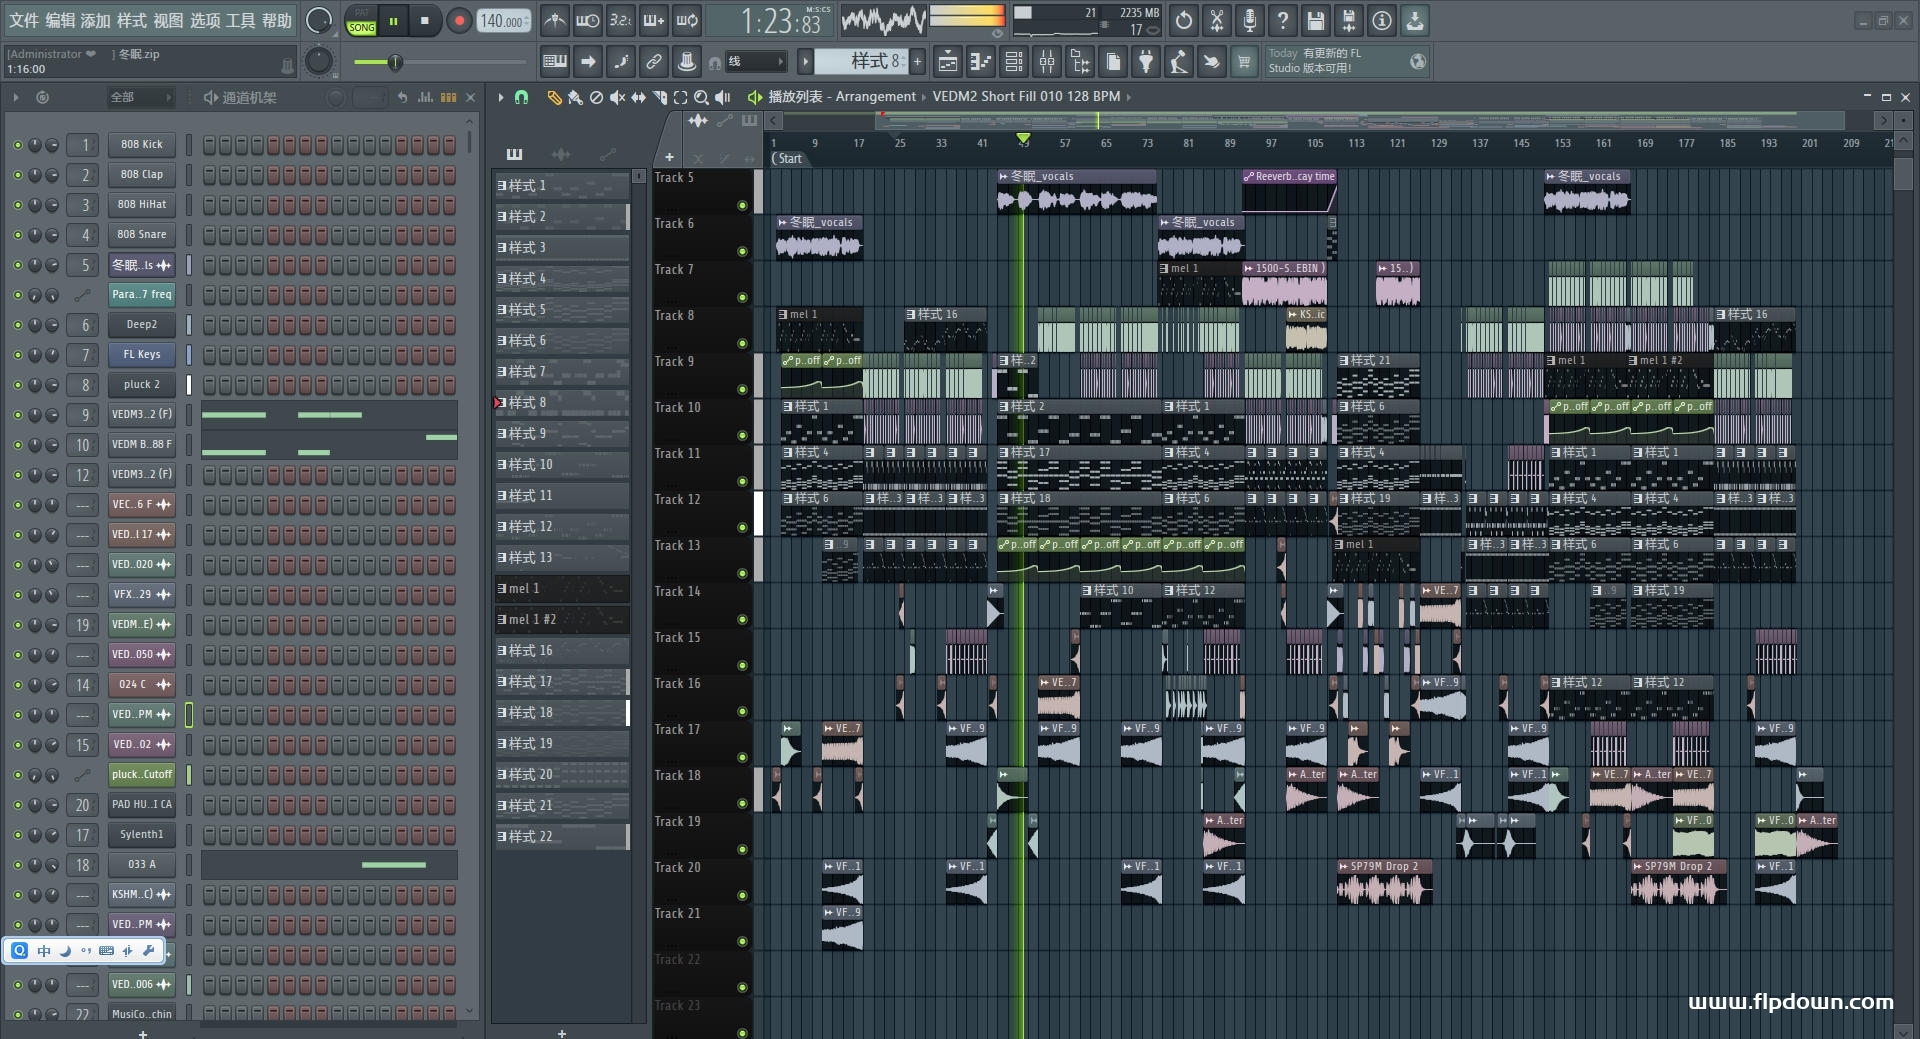The height and width of the screenshot is (1039, 1920).
Task: Mute the 808 Kick channel LED
Action: (17, 145)
